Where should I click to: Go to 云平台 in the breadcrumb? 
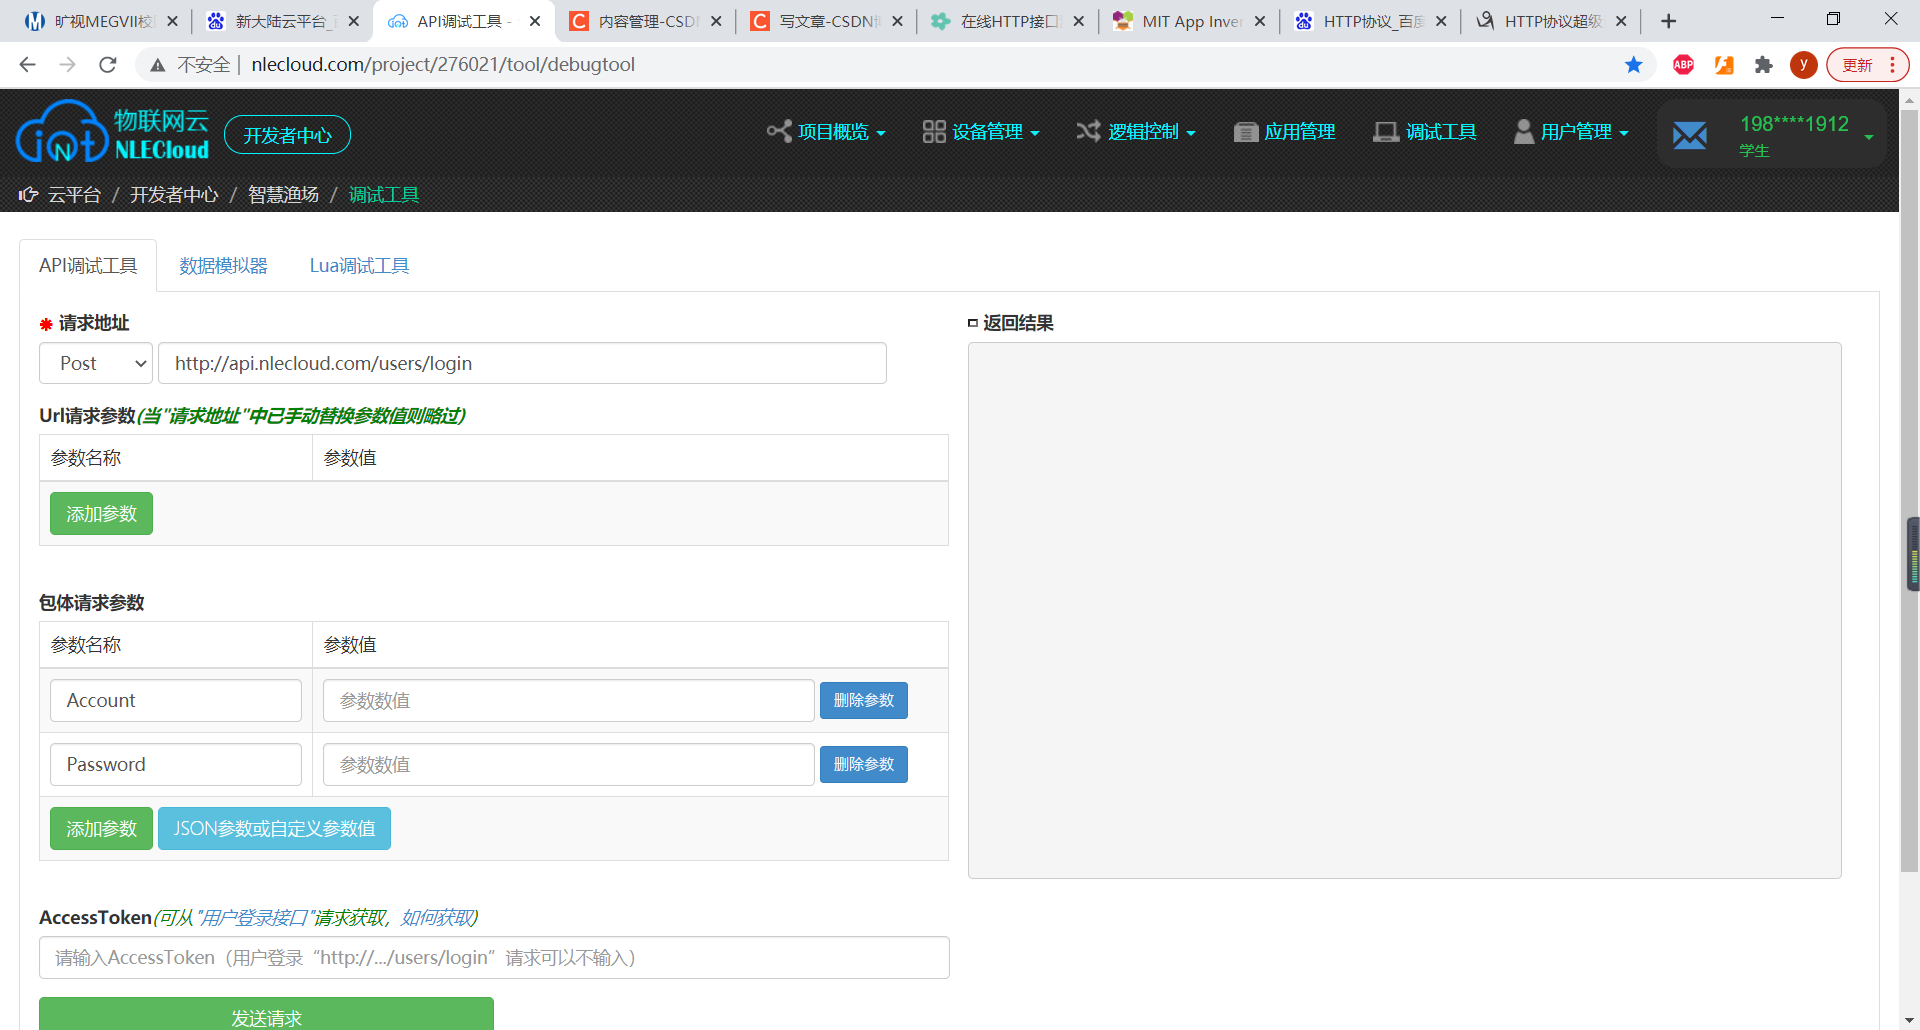click(74, 194)
